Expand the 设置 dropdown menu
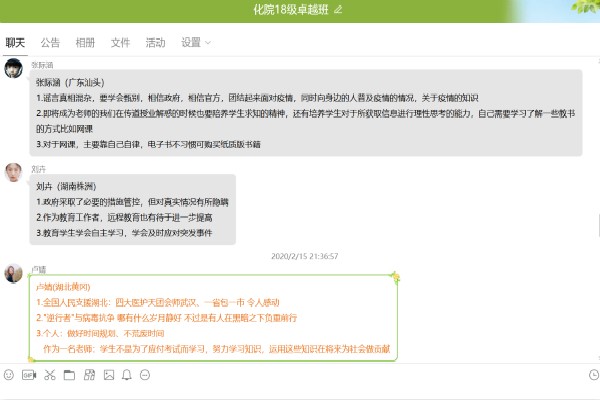Image resolution: width=600 pixels, height=400 pixels. click(x=195, y=43)
